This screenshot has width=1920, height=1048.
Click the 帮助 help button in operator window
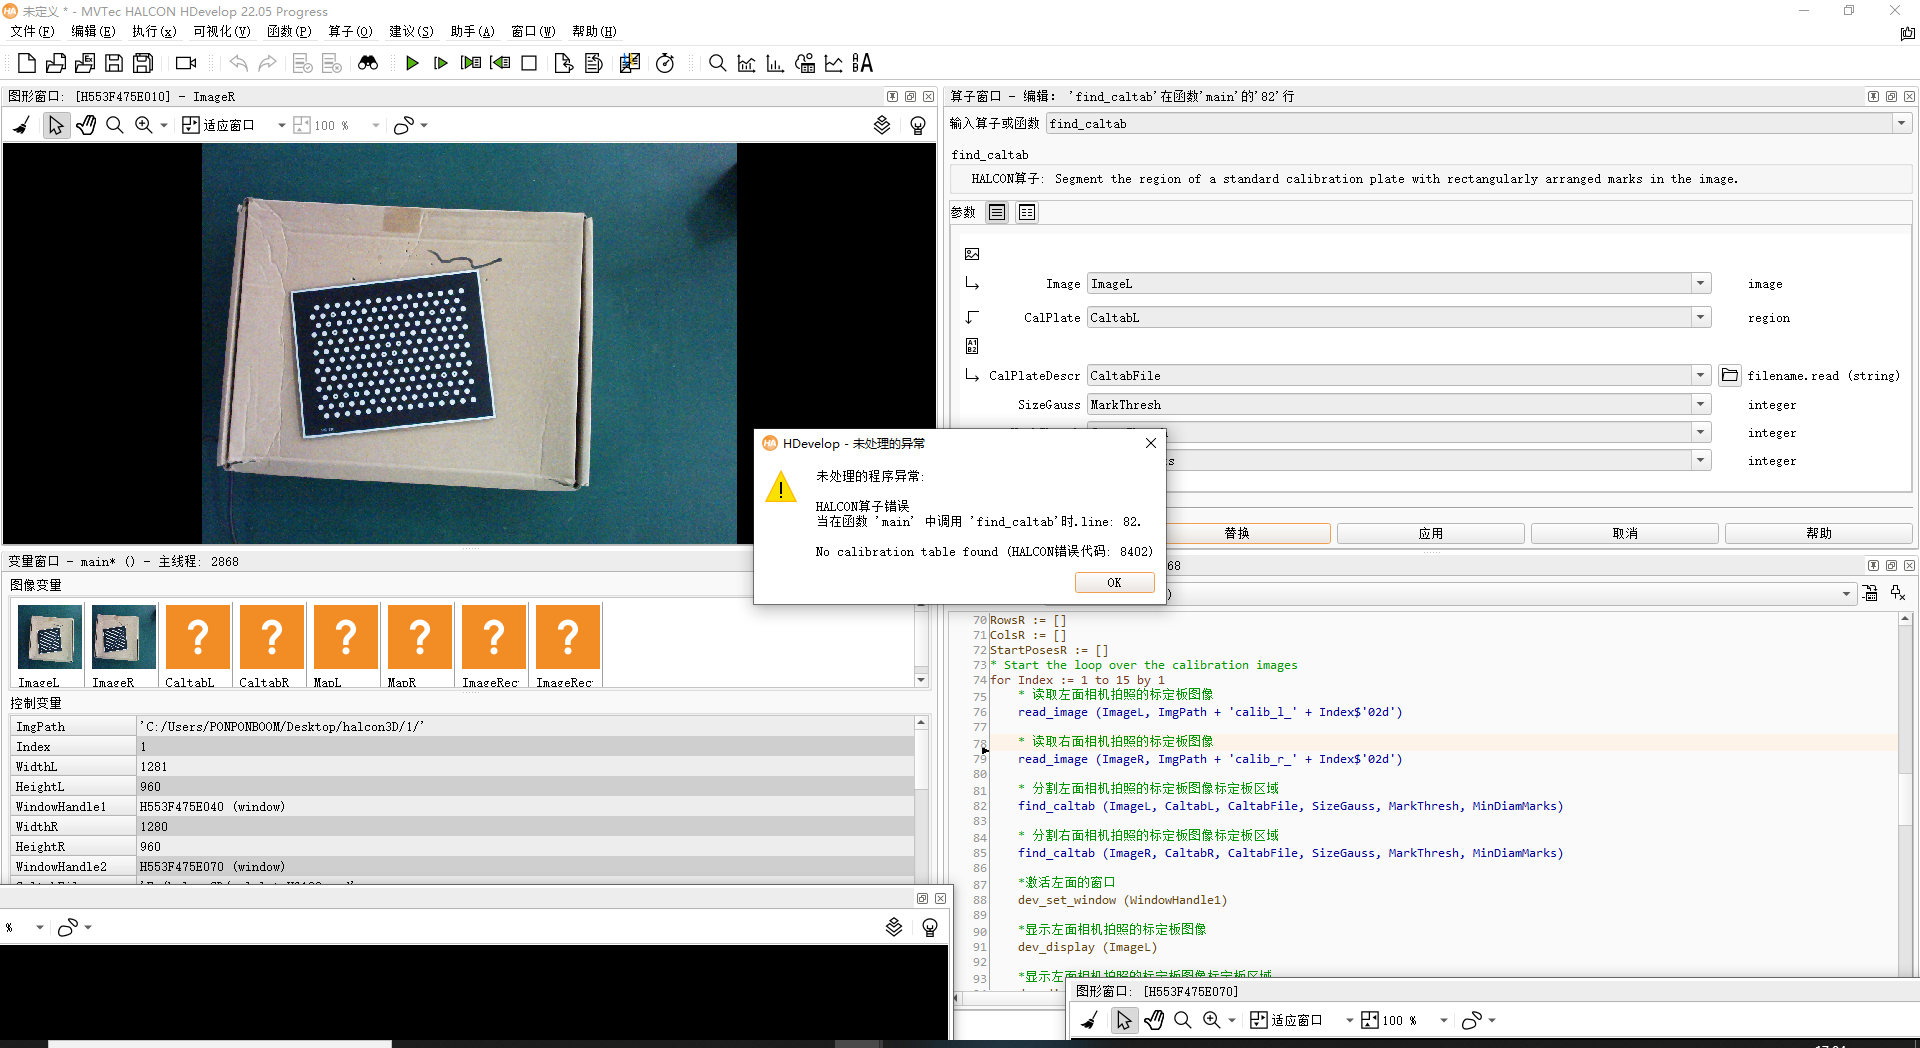(x=1818, y=533)
